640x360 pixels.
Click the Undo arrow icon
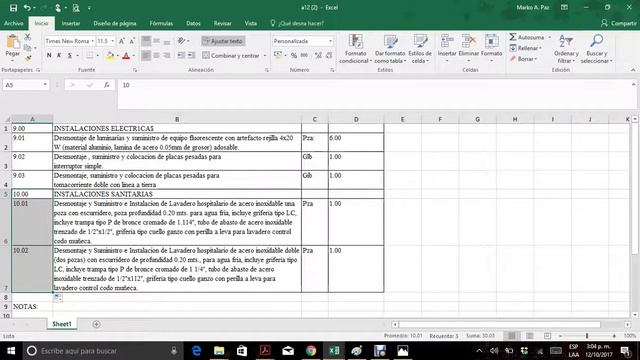tap(27, 8)
